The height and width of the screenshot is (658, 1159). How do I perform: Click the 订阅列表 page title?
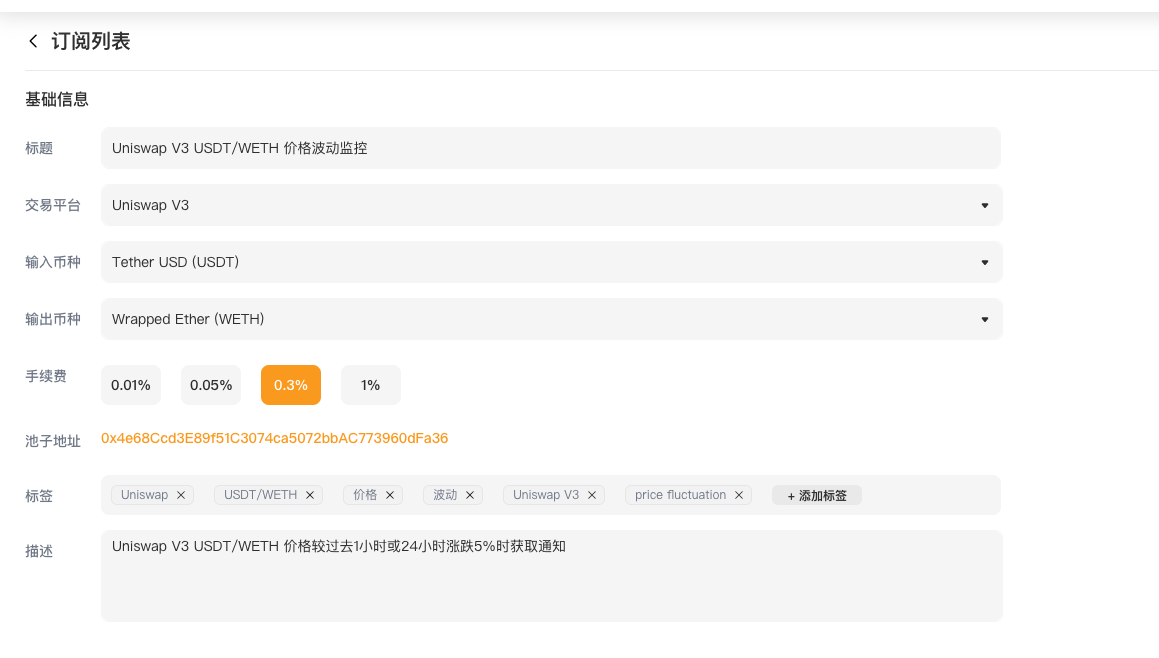pyautogui.click(x=91, y=41)
